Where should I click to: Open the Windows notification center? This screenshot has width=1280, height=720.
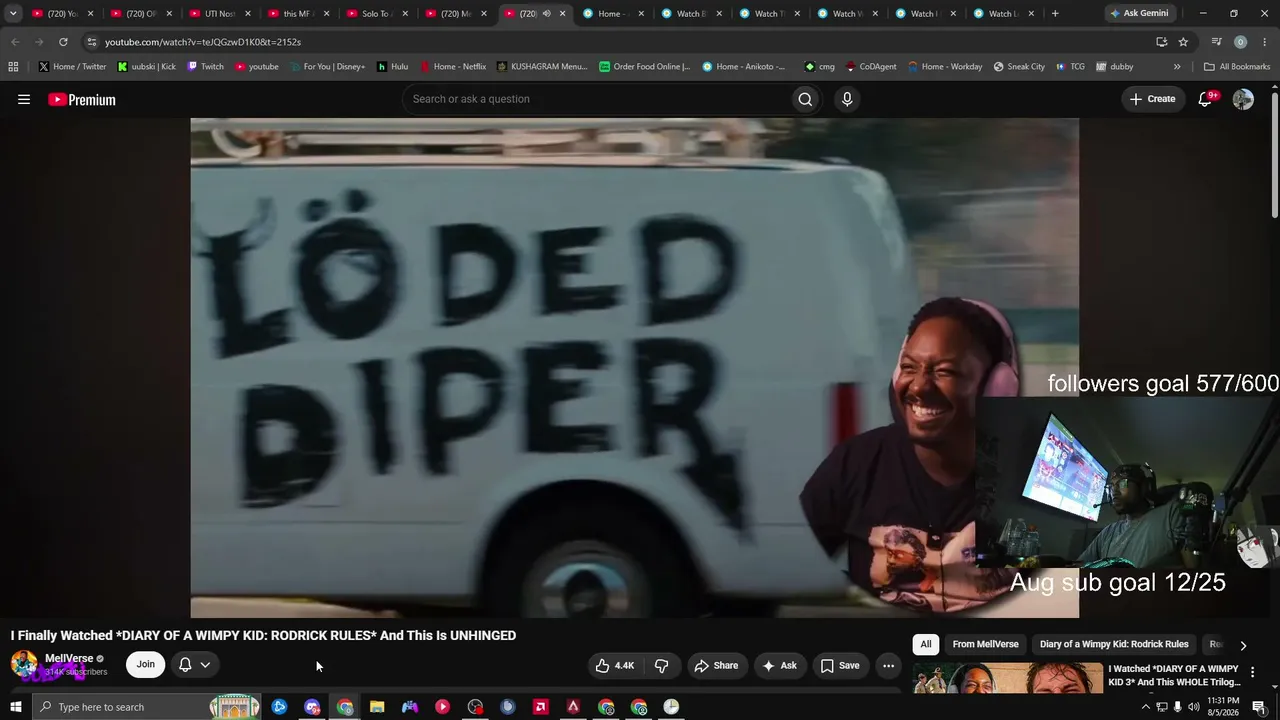click(x=1259, y=707)
